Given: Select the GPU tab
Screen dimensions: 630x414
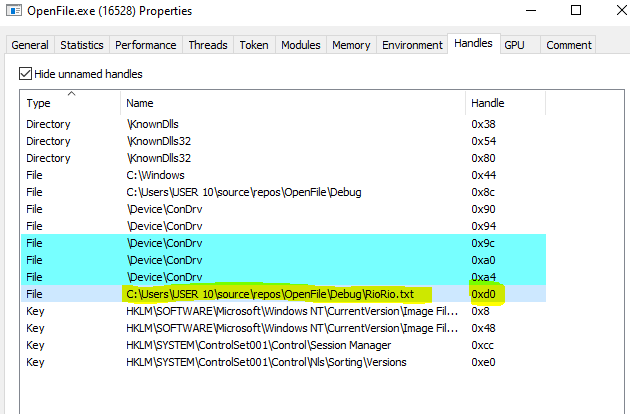Looking at the screenshot, I should [514, 45].
